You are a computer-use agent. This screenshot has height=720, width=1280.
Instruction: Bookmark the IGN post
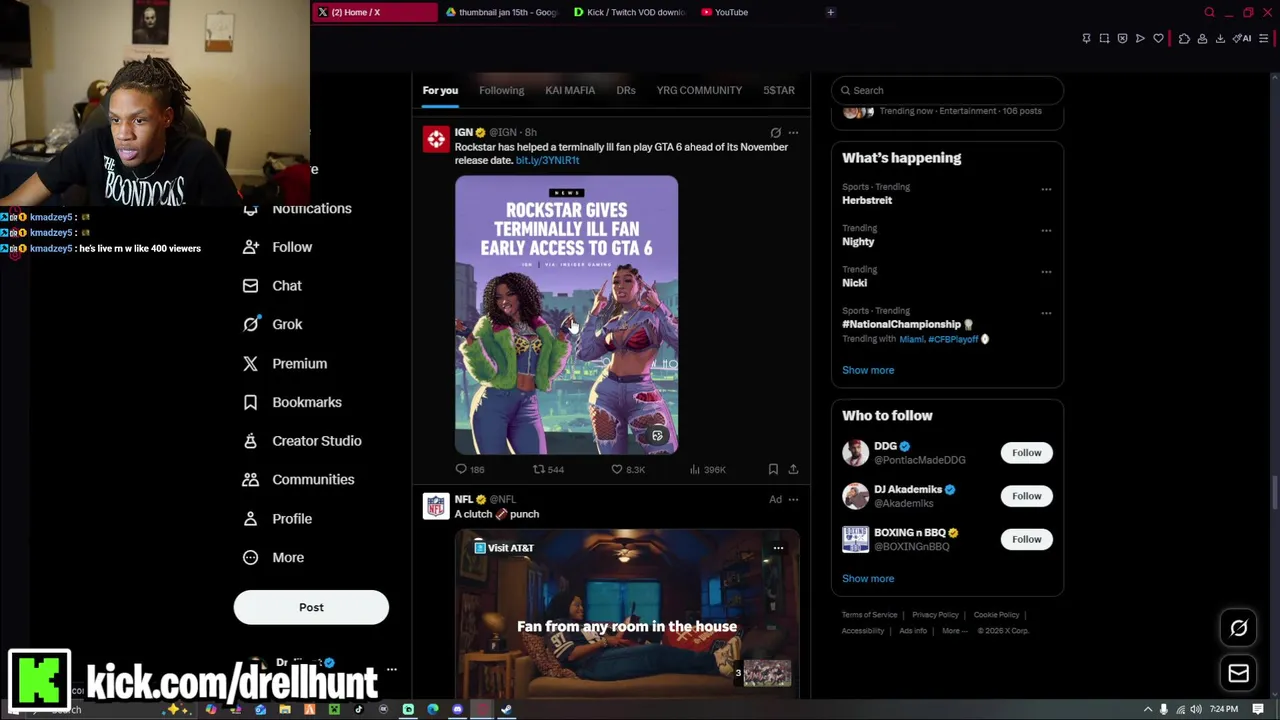[x=773, y=469]
